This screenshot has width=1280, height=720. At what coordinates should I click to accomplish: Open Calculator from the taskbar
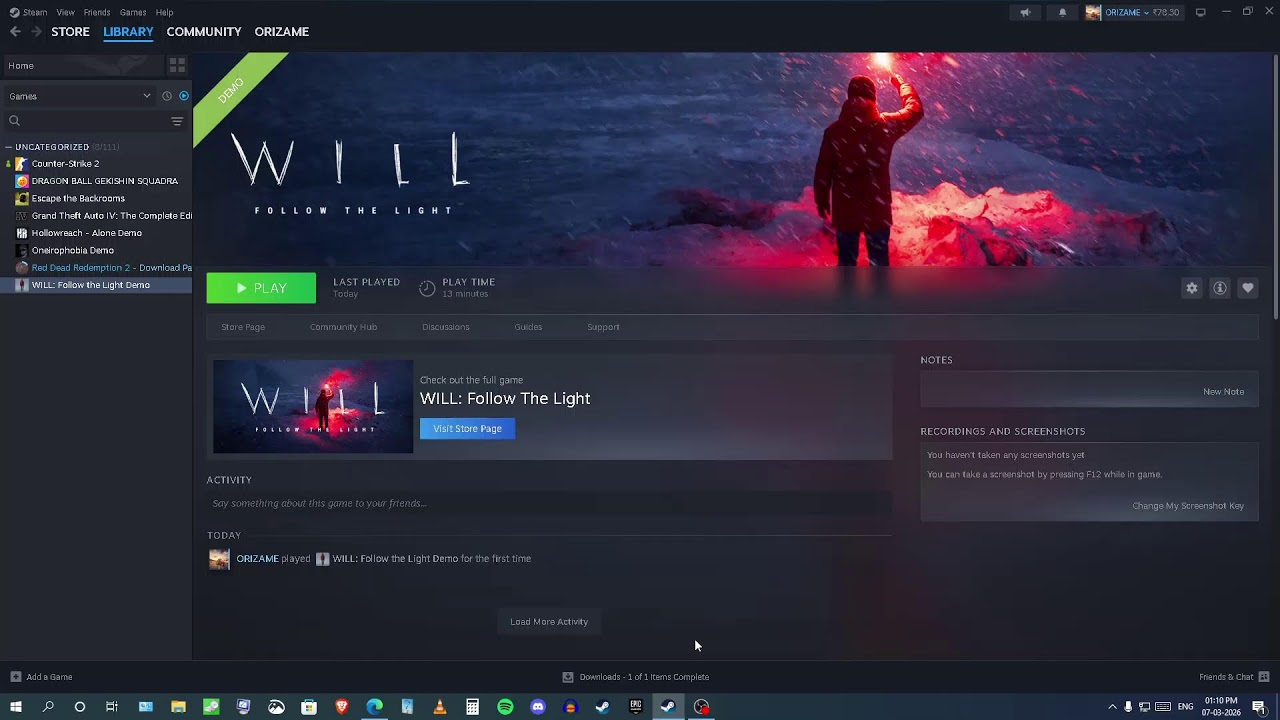(x=472, y=707)
